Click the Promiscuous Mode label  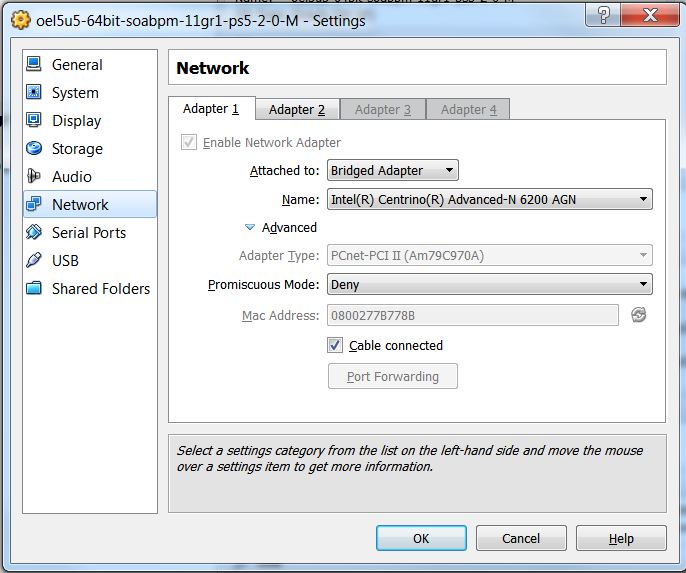263,285
